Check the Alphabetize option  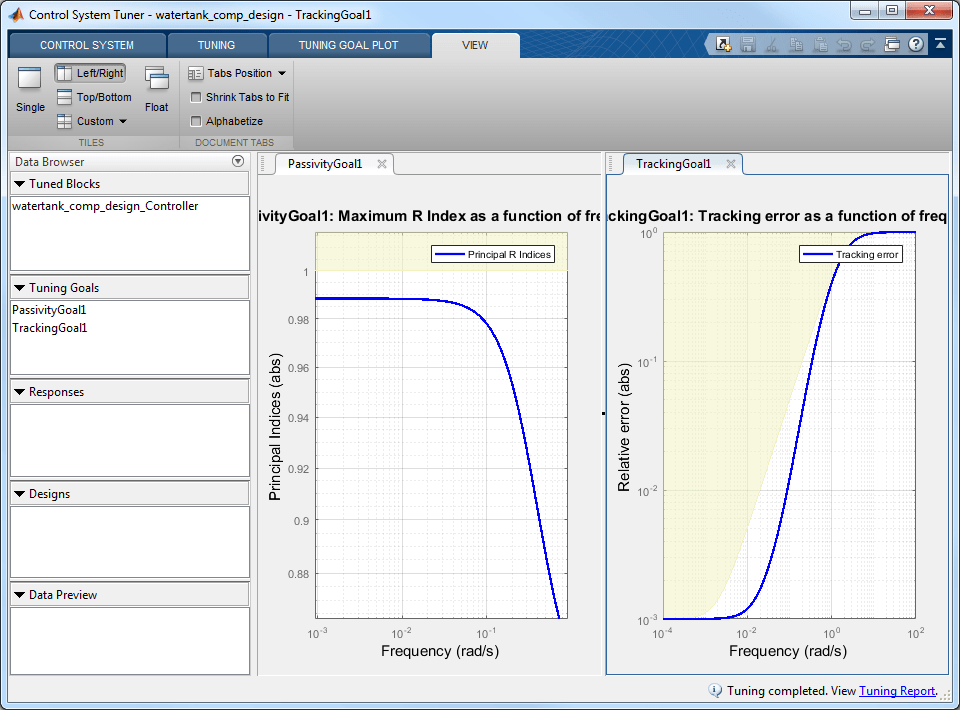[196, 121]
